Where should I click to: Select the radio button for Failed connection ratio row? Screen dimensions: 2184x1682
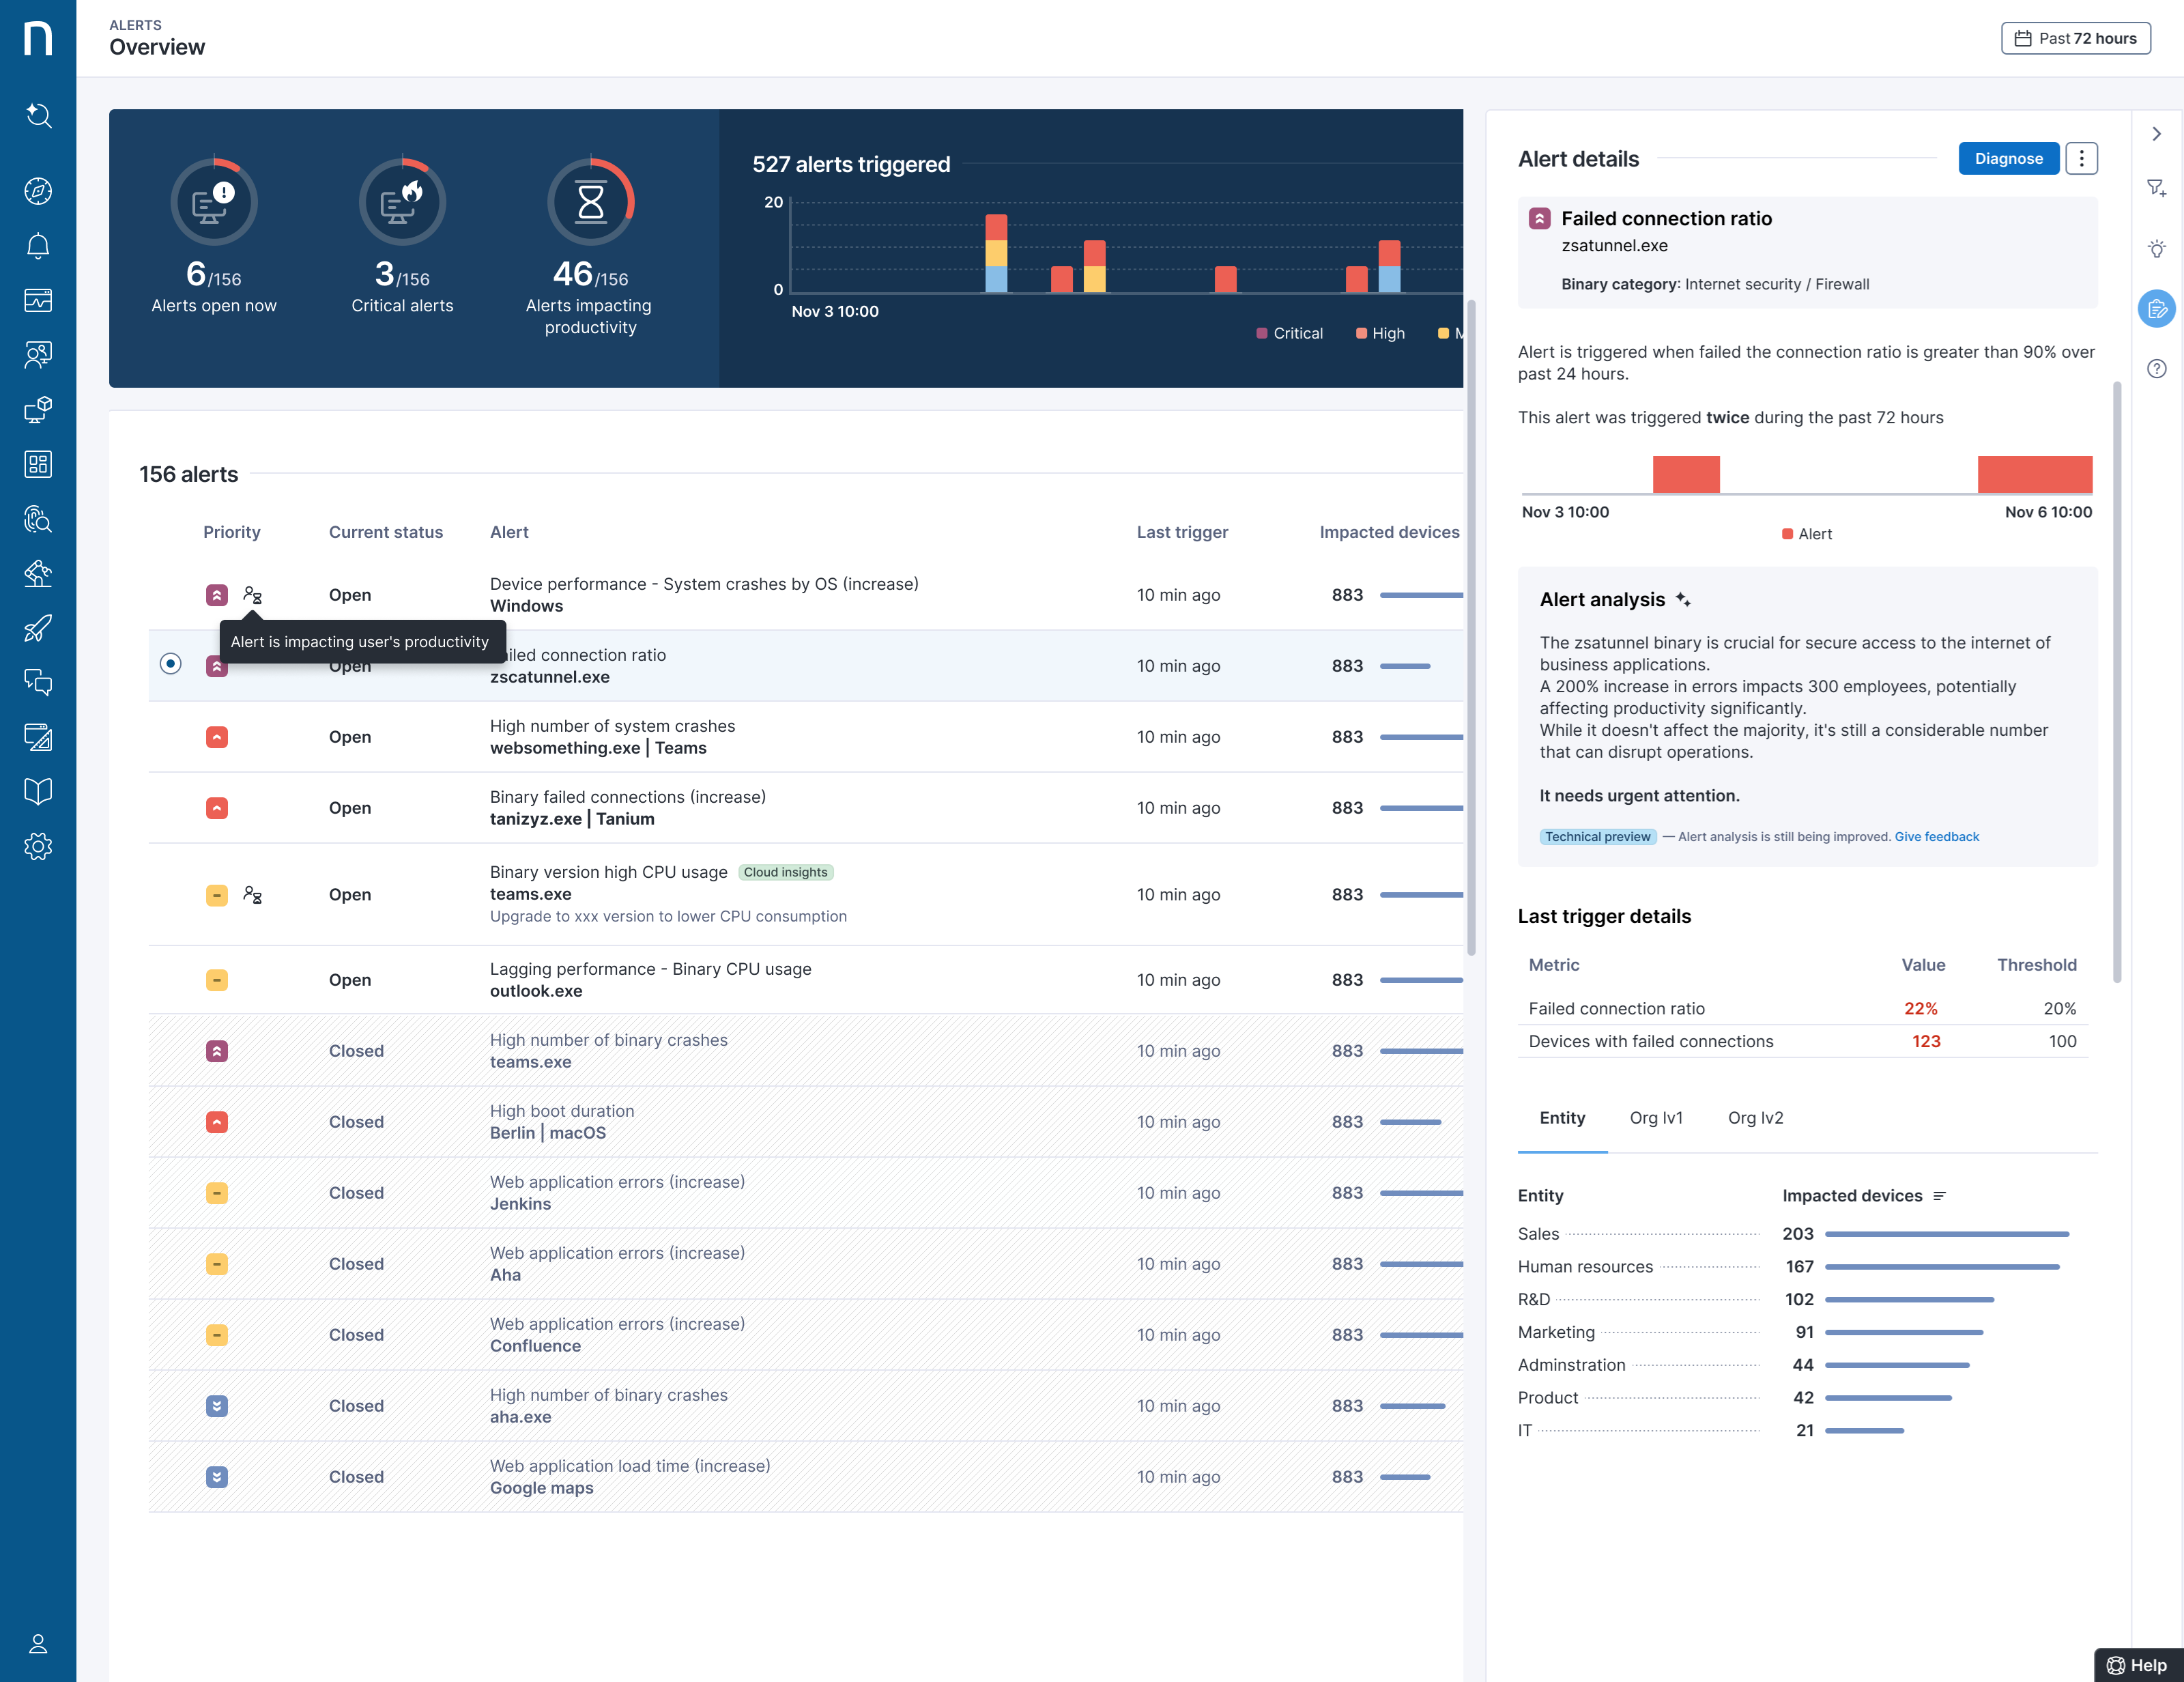(x=171, y=664)
